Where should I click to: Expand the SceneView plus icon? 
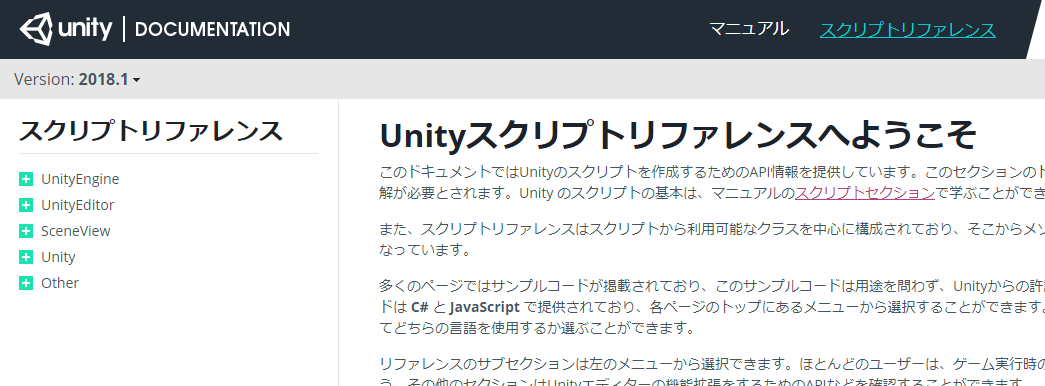[x=26, y=231]
